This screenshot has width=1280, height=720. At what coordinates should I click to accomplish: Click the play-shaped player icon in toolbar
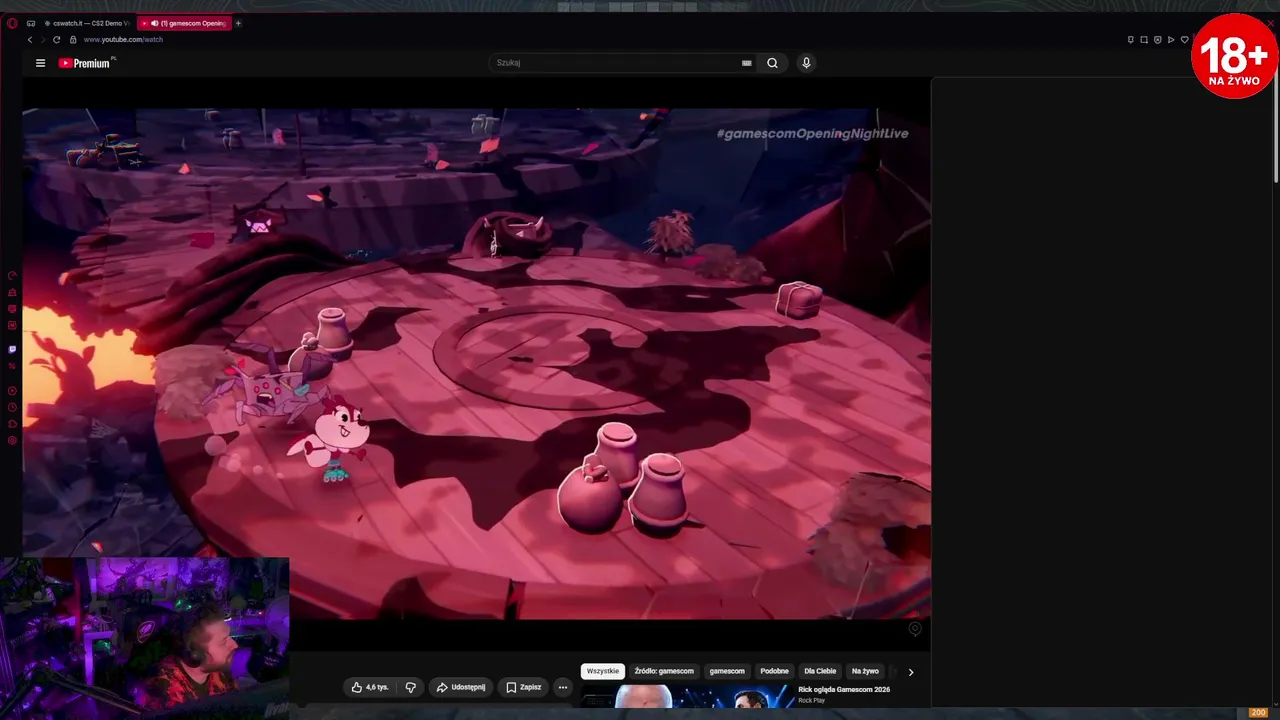click(x=1171, y=40)
